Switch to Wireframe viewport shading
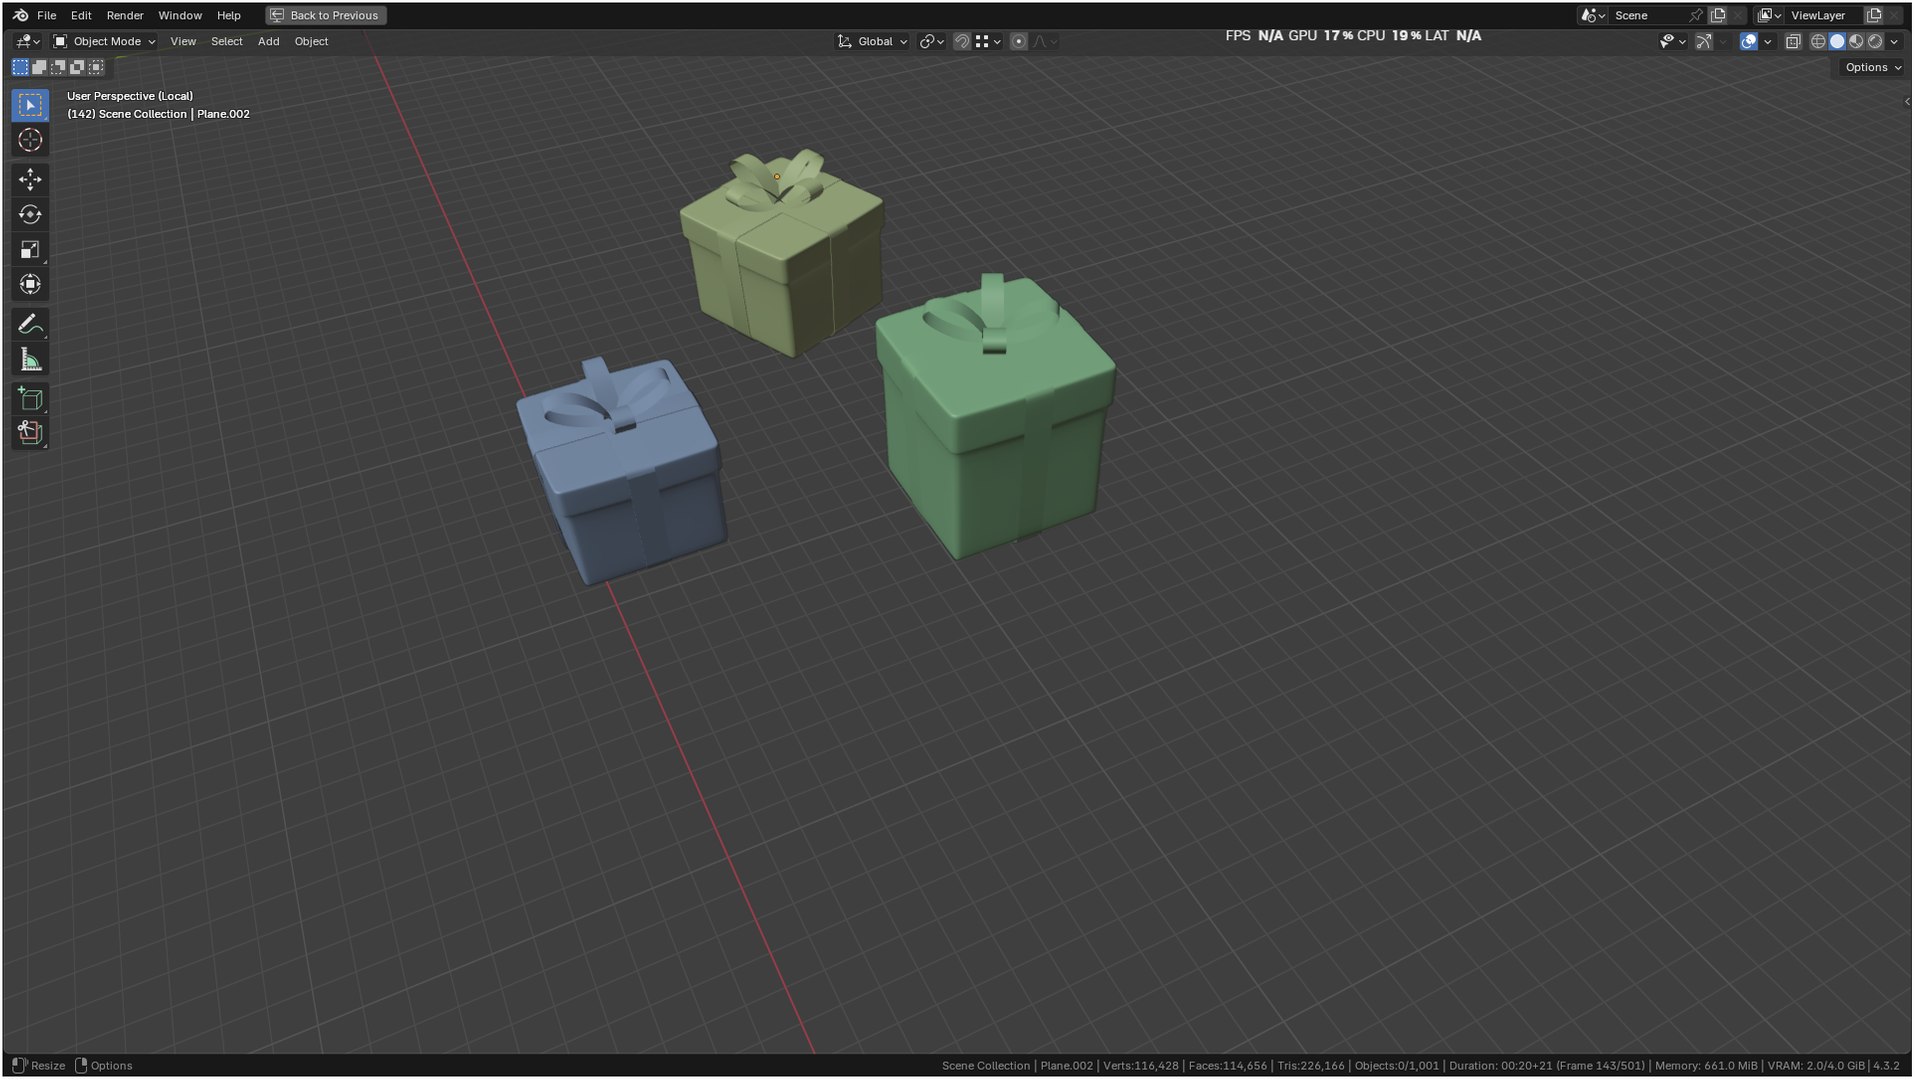The width and height of the screenshot is (1915, 1080). [x=1818, y=42]
